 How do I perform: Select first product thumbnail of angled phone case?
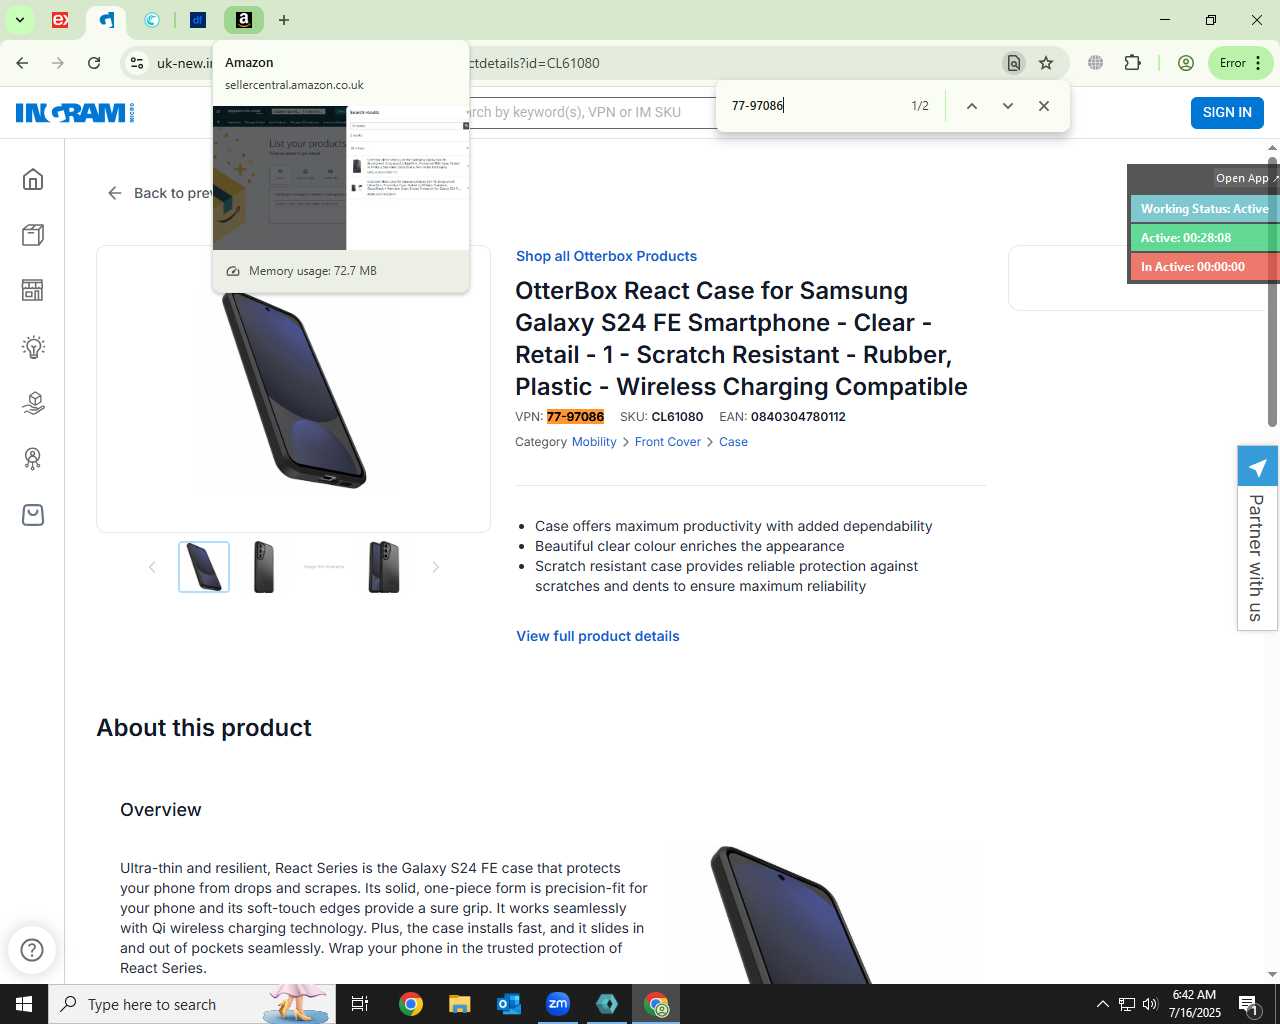pyautogui.click(x=204, y=567)
